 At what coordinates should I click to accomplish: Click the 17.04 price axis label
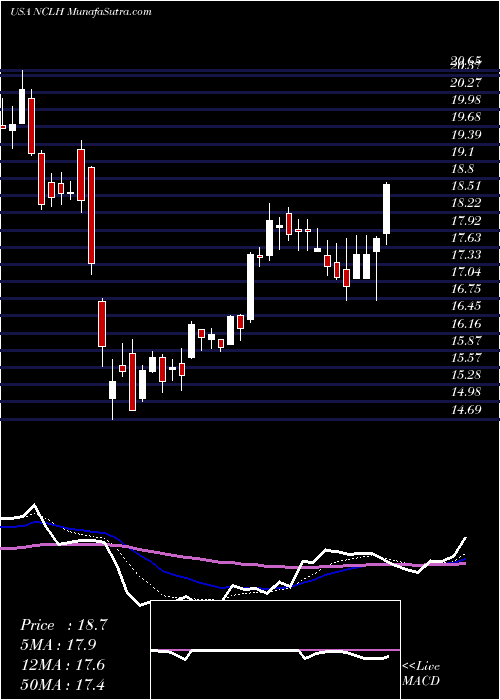coord(466,272)
